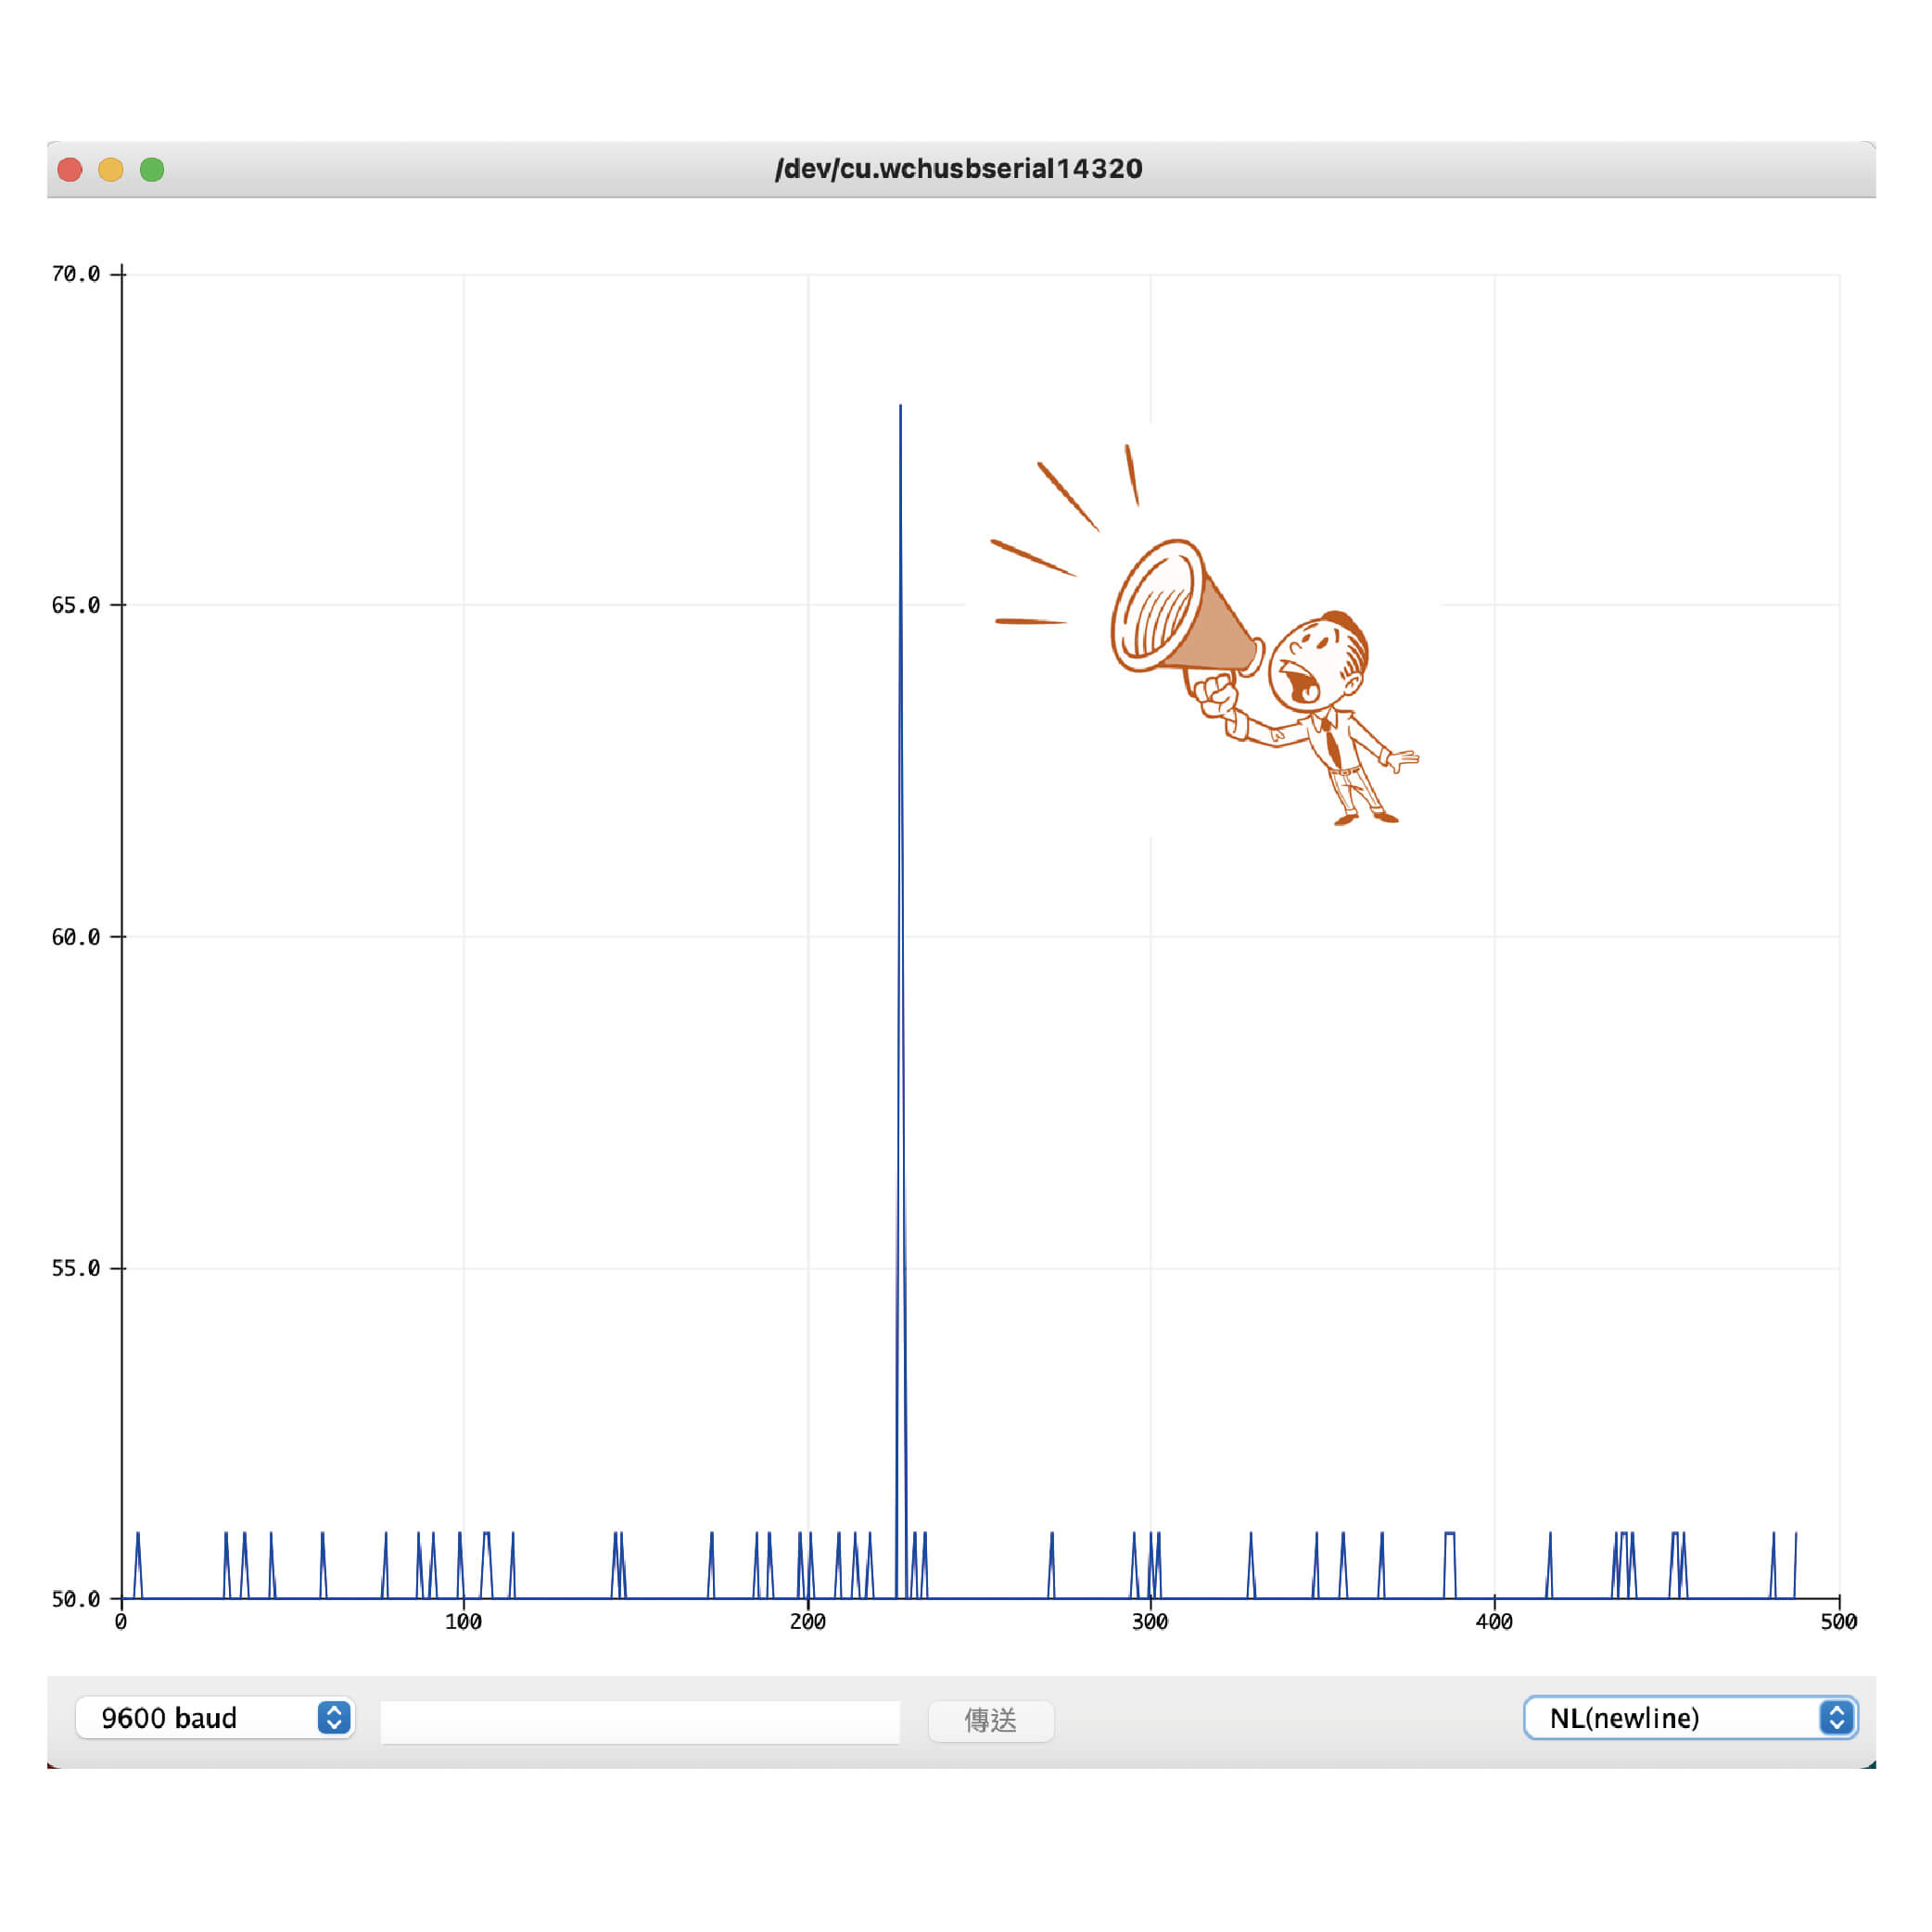This screenshot has height=1932, width=1932.
Task: Click the 500 x-axis label
Action: (x=1839, y=1622)
